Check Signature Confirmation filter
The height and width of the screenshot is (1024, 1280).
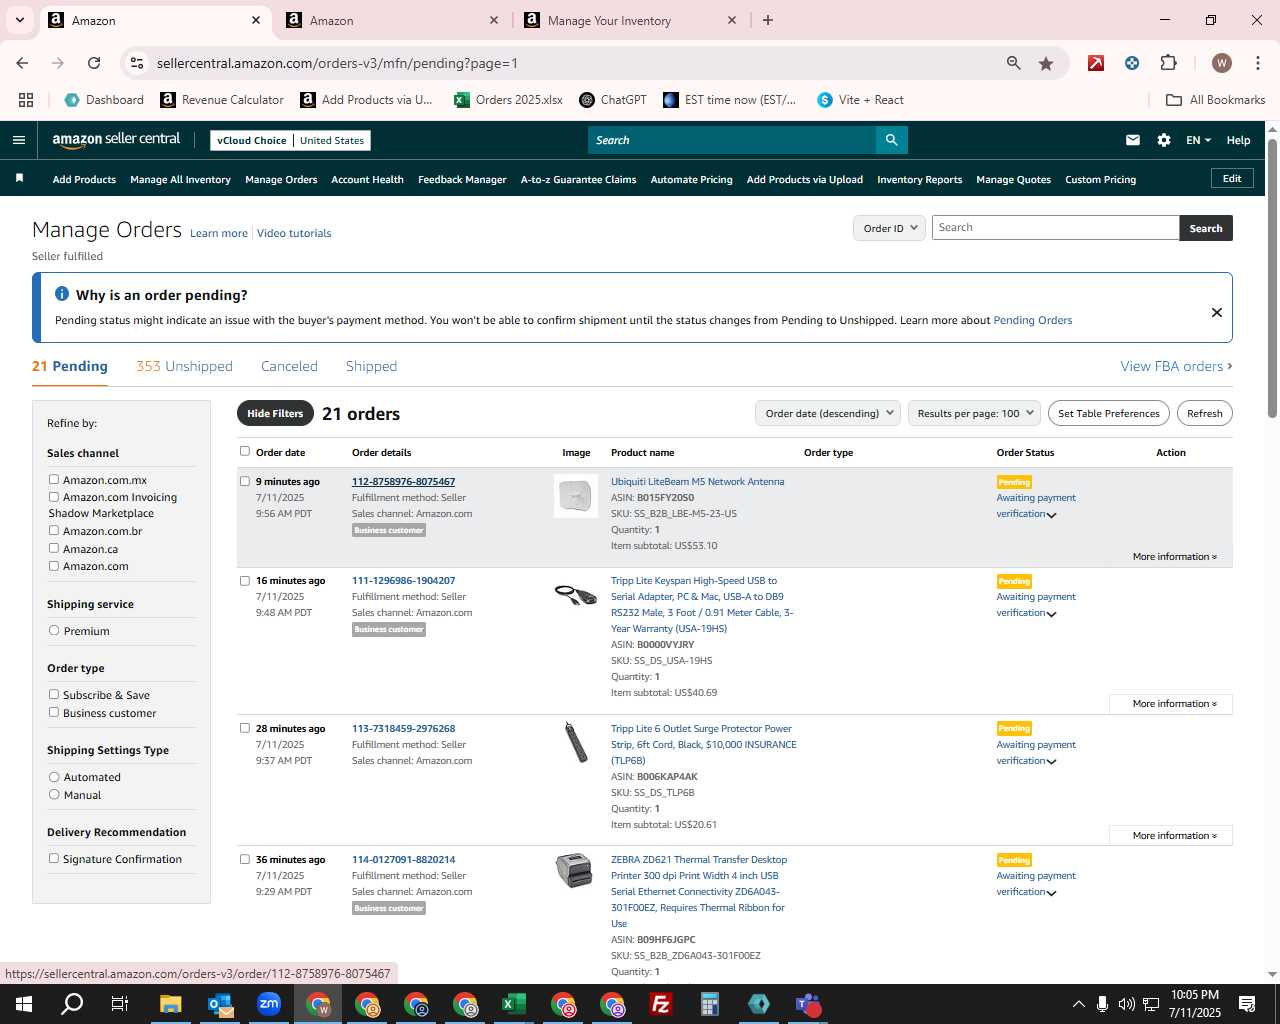click(x=54, y=858)
